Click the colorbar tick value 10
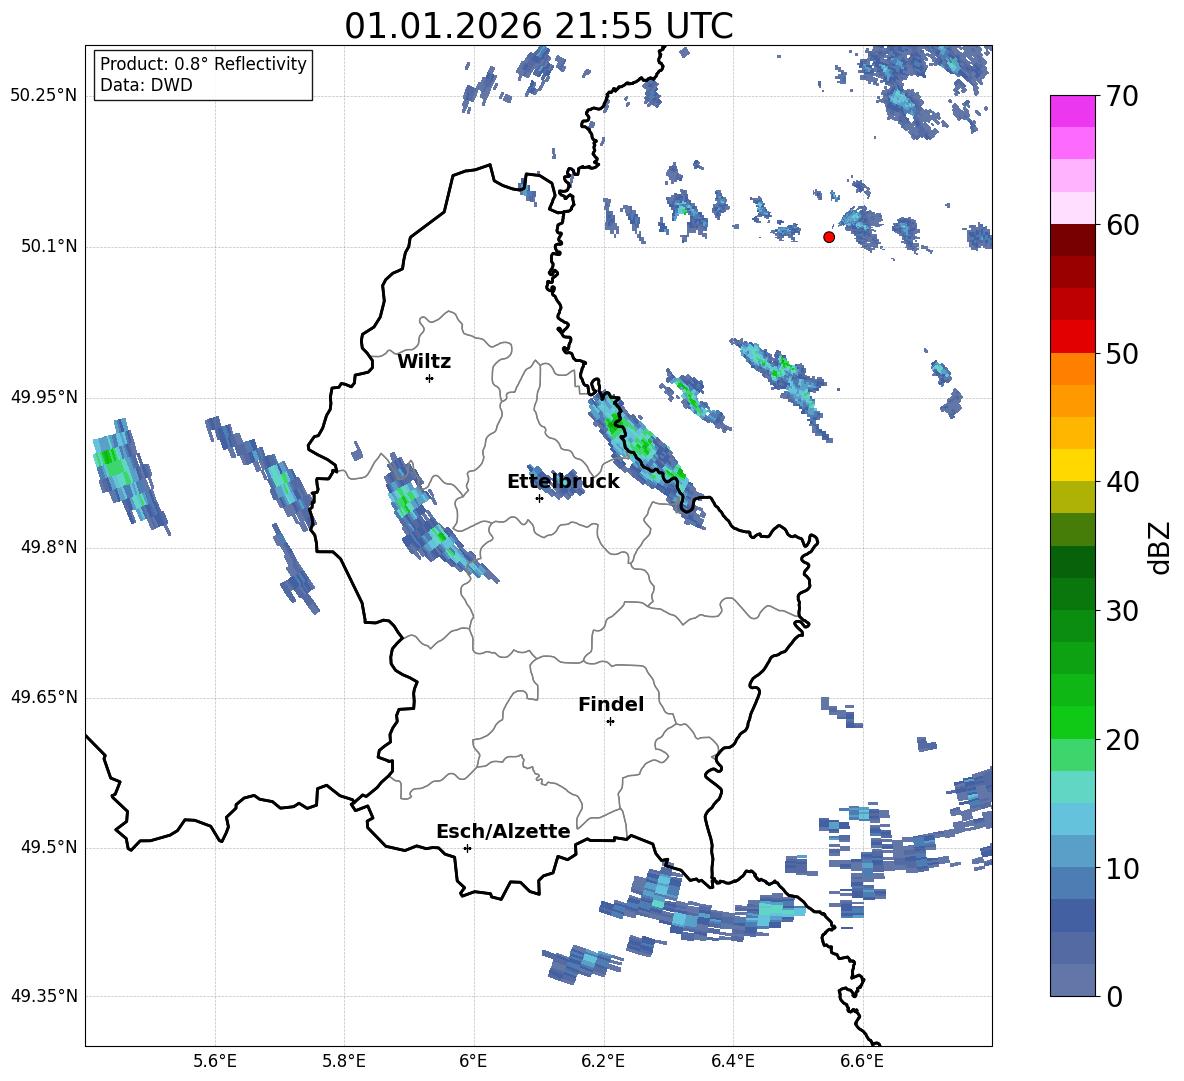Viewport: 1184px width, 1081px height. pos(1121,868)
